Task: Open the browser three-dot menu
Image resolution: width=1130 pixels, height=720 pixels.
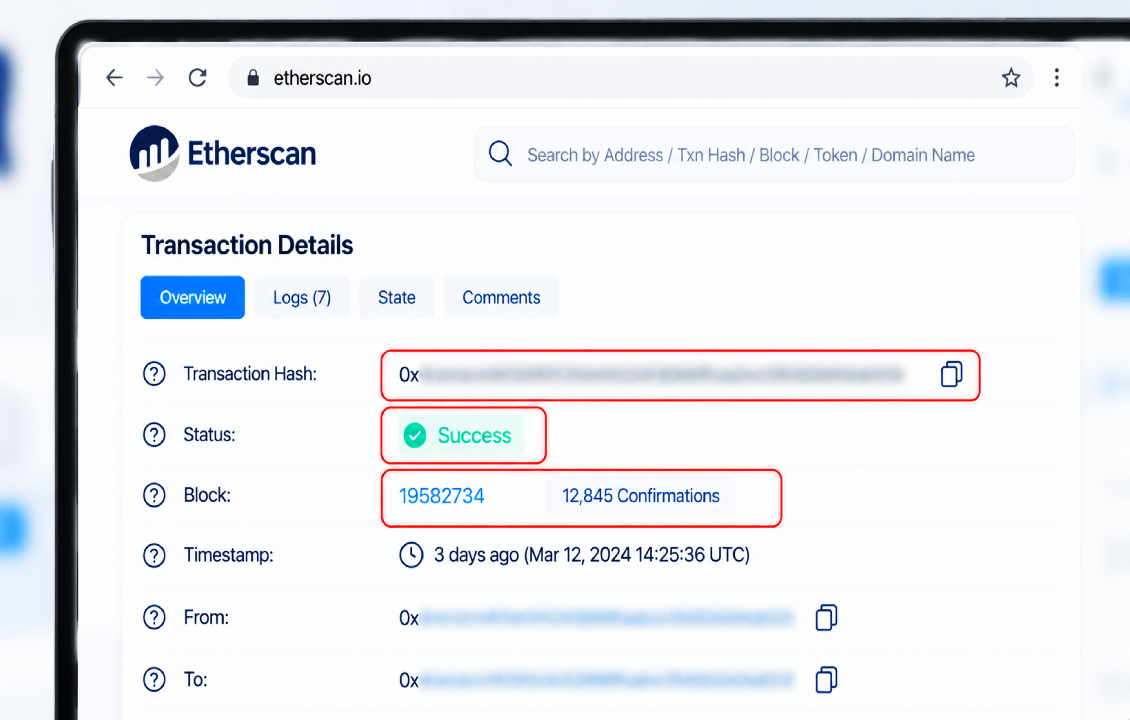Action: coord(1056,77)
